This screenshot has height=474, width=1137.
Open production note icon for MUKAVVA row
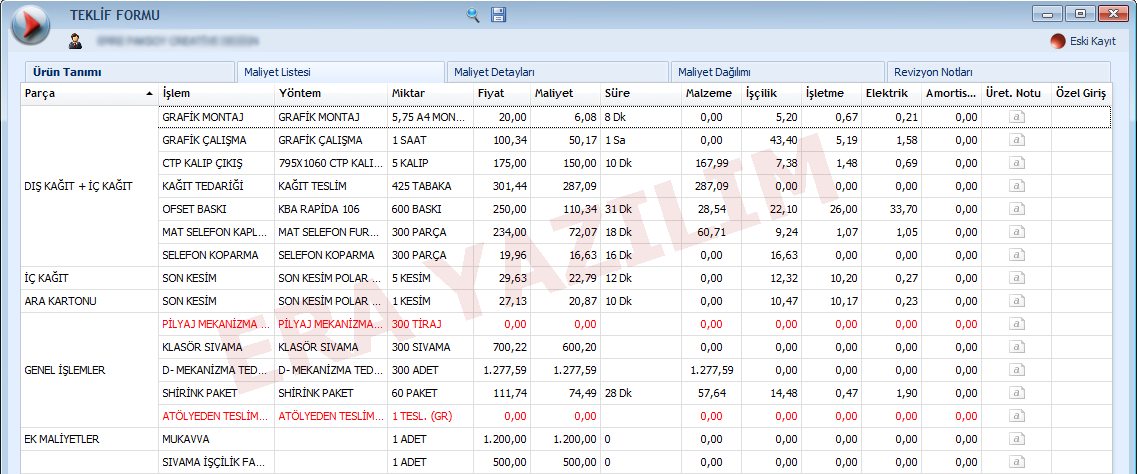coord(1016,439)
